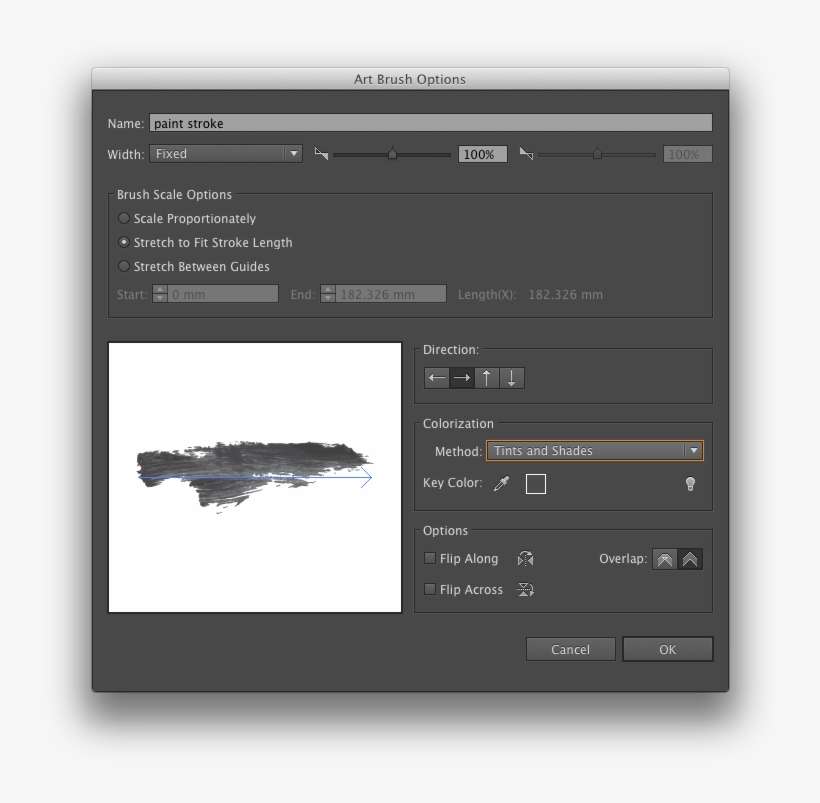Image resolution: width=820 pixels, height=803 pixels.
Task: Dismiss the dialog with Cancel
Action: pos(570,649)
